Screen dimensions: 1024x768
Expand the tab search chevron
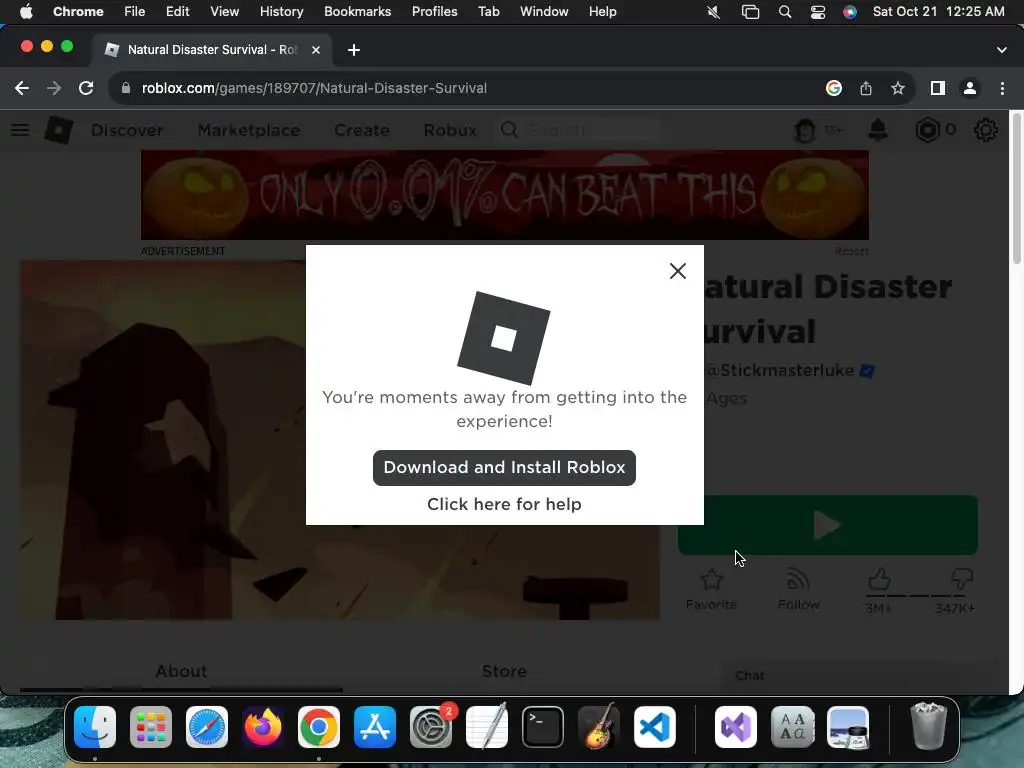pyautogui.click(x=1002, y=50)
